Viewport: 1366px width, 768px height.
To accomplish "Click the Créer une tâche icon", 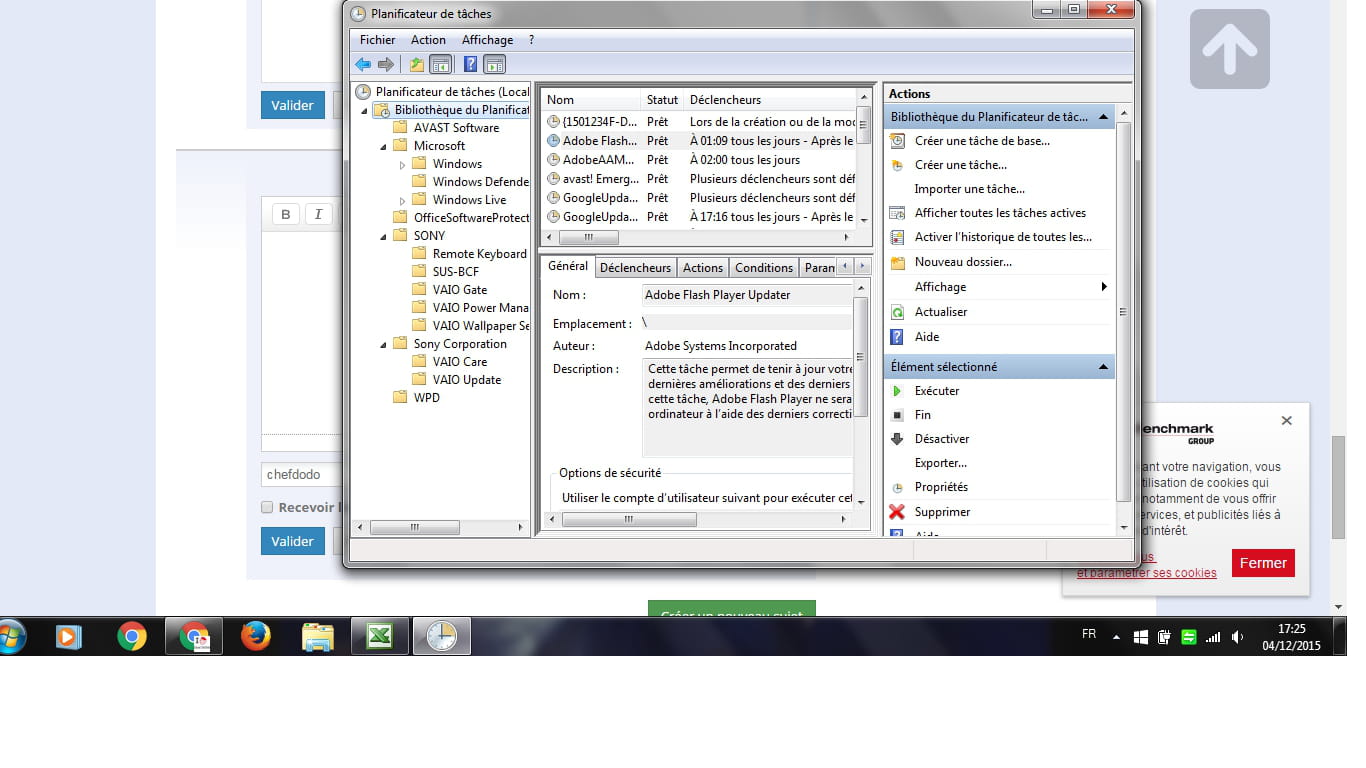I will (897, 165).
